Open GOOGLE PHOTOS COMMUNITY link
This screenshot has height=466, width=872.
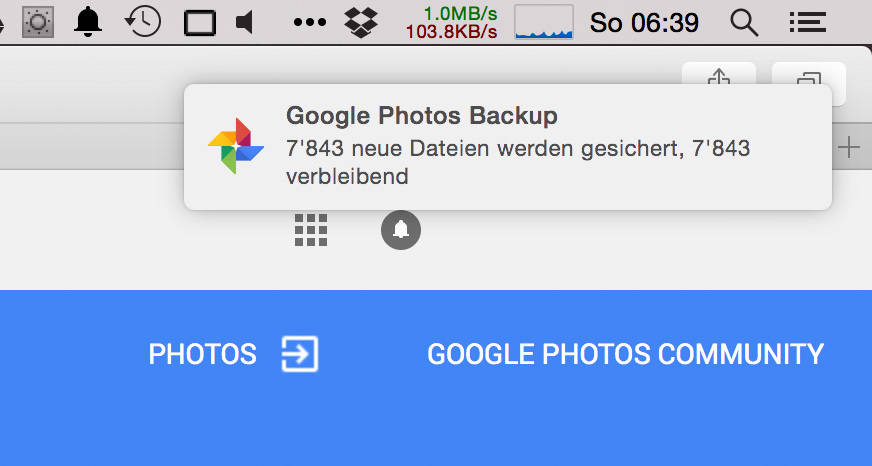click(x=625, y=354)
